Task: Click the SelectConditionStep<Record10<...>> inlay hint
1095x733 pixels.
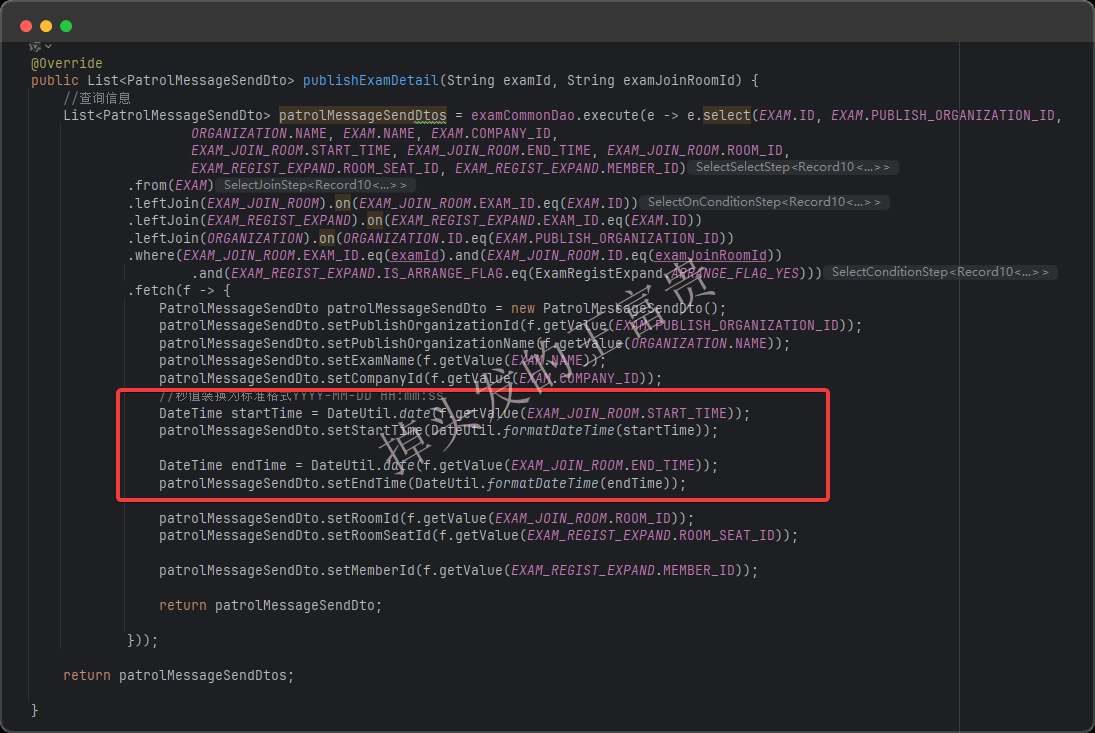Action: coord(940,272)
